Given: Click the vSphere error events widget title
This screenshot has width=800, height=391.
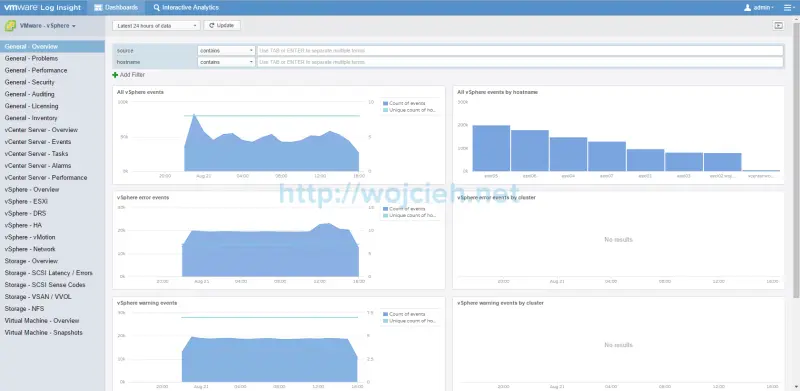Looking at the screenshot, I should pyautogui.click(x=143, y=198).
